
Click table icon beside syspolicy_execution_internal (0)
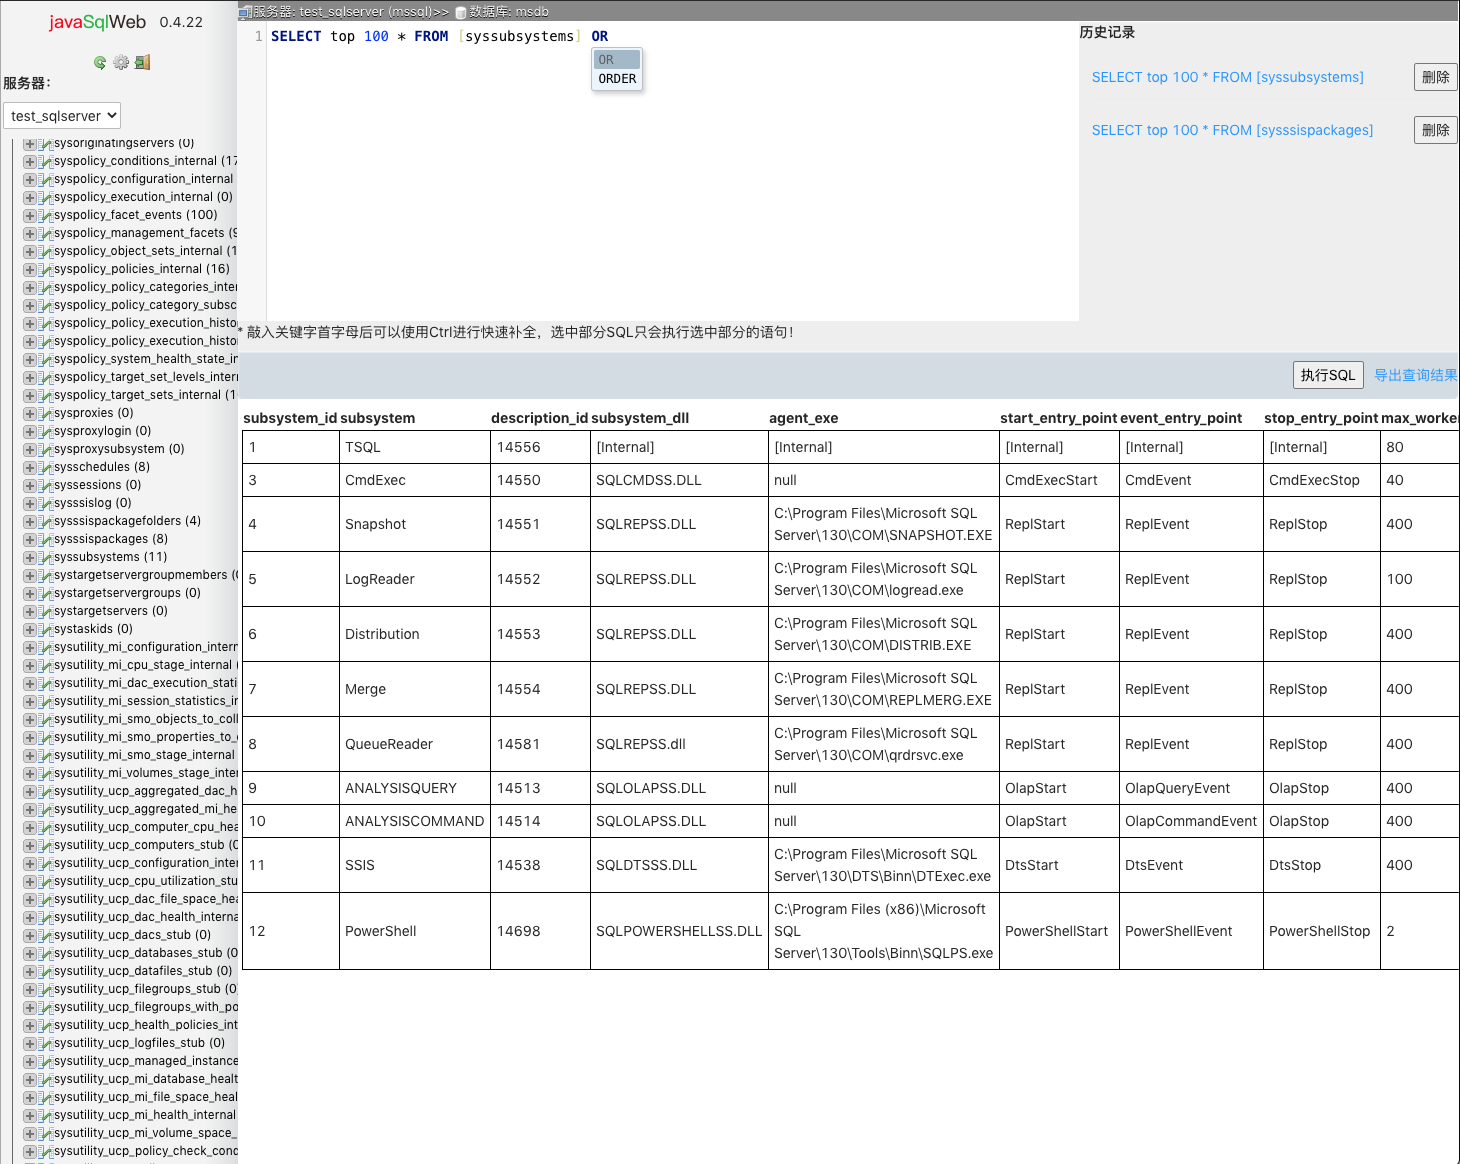click(46, 198)
